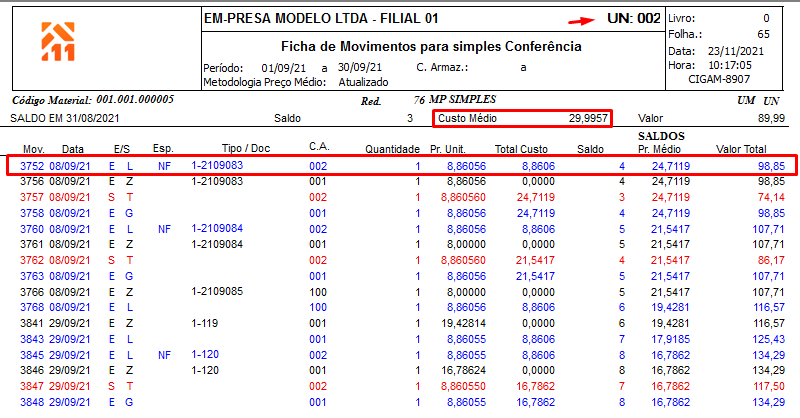Click movement number 3843

click(32, 339)
